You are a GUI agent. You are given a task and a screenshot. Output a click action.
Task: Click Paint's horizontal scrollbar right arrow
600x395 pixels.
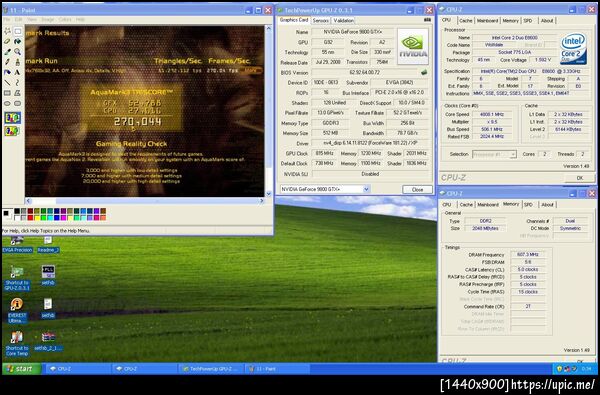pyautogui.click(x=262, y=201)
